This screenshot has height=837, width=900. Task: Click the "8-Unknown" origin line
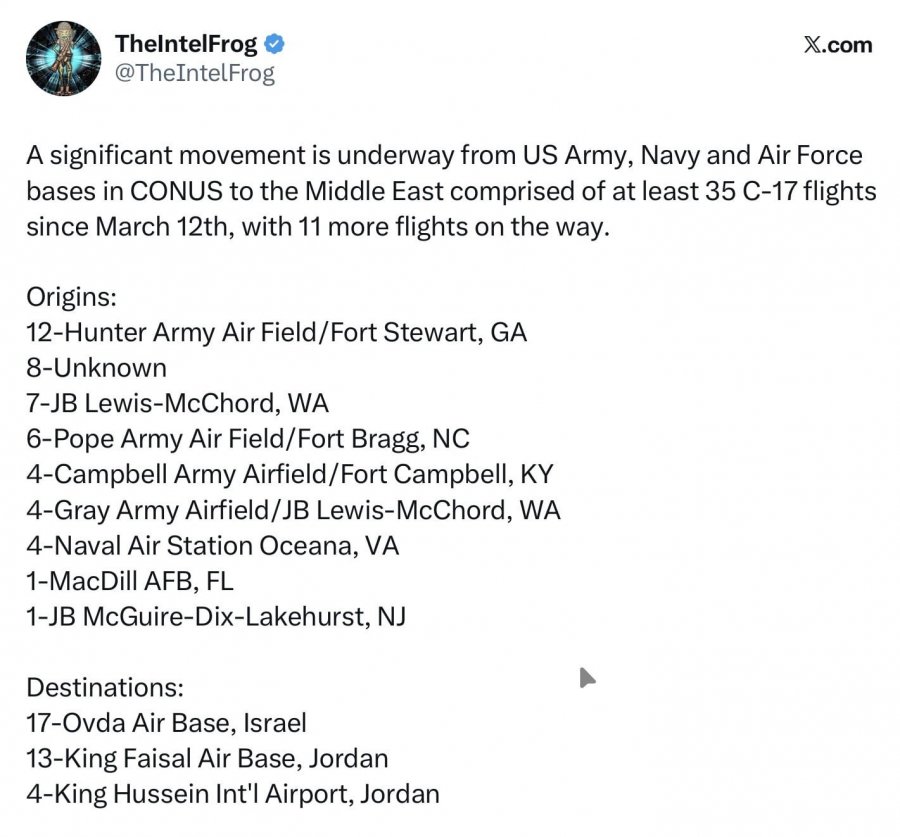[x=96, y=368]
